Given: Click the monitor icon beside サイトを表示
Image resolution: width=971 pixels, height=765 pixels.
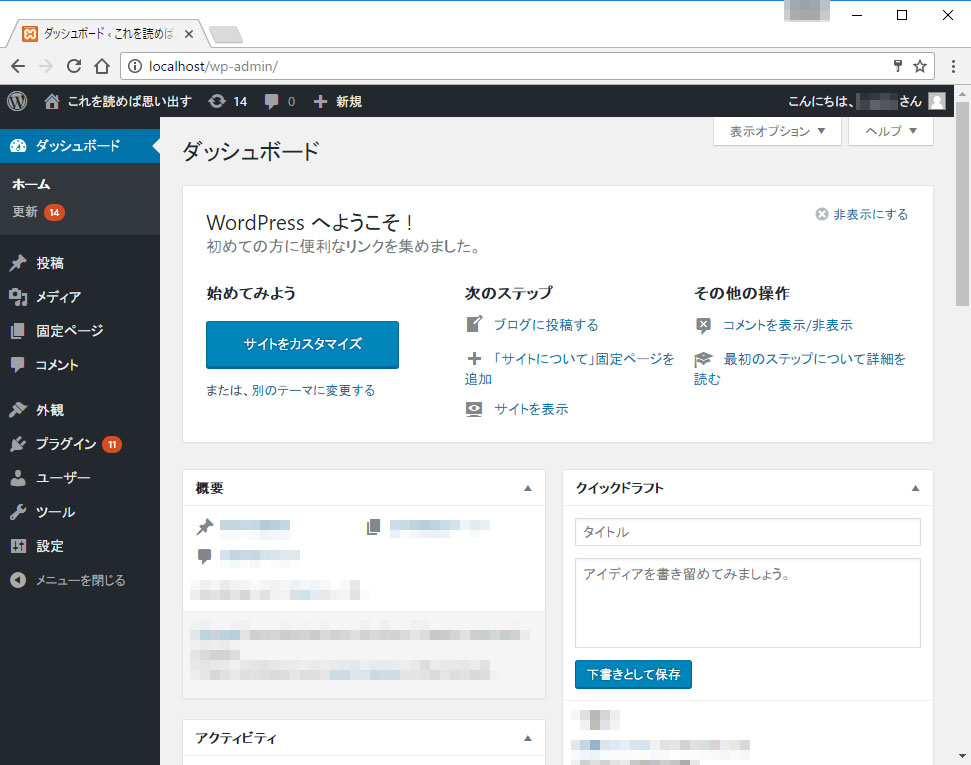Looking at the screenshot, I should (x=474, y=409).
